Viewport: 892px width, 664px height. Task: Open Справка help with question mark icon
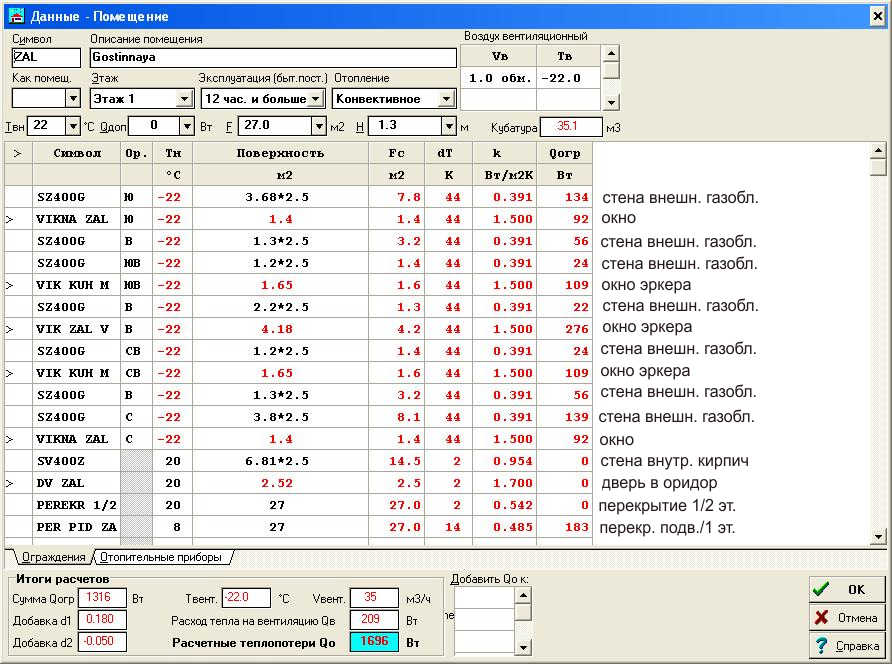coord(846,646)
